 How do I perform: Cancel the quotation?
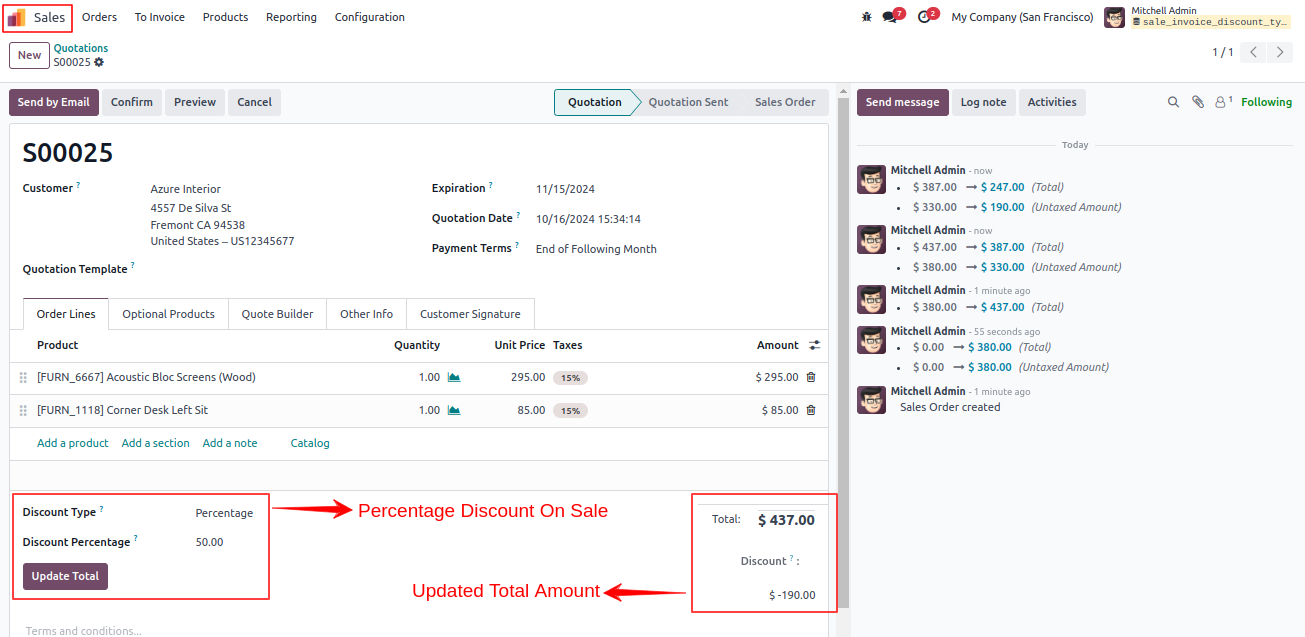click(254, 102)
